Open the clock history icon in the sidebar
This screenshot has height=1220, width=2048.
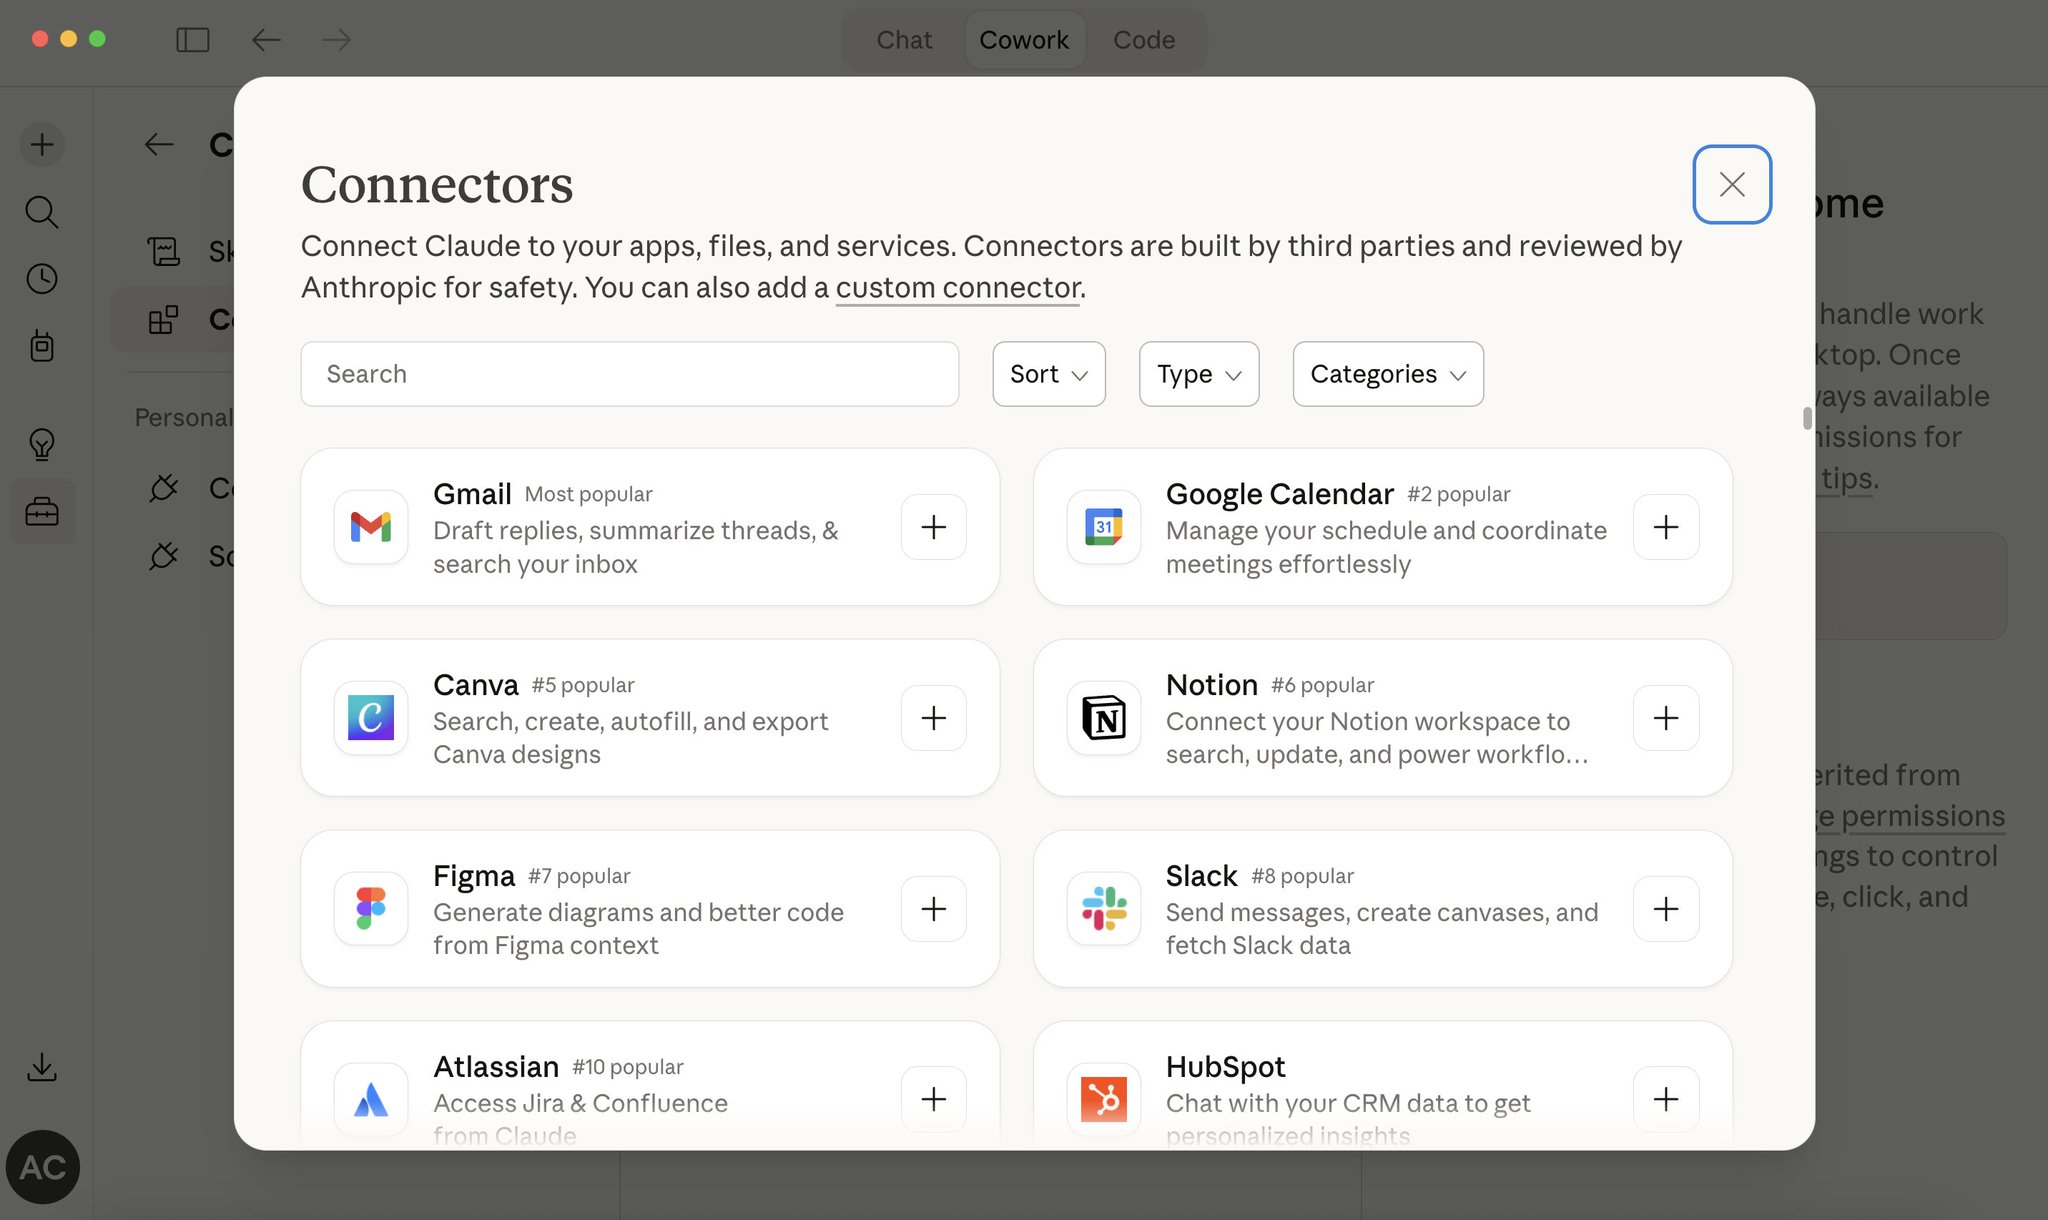42,279
